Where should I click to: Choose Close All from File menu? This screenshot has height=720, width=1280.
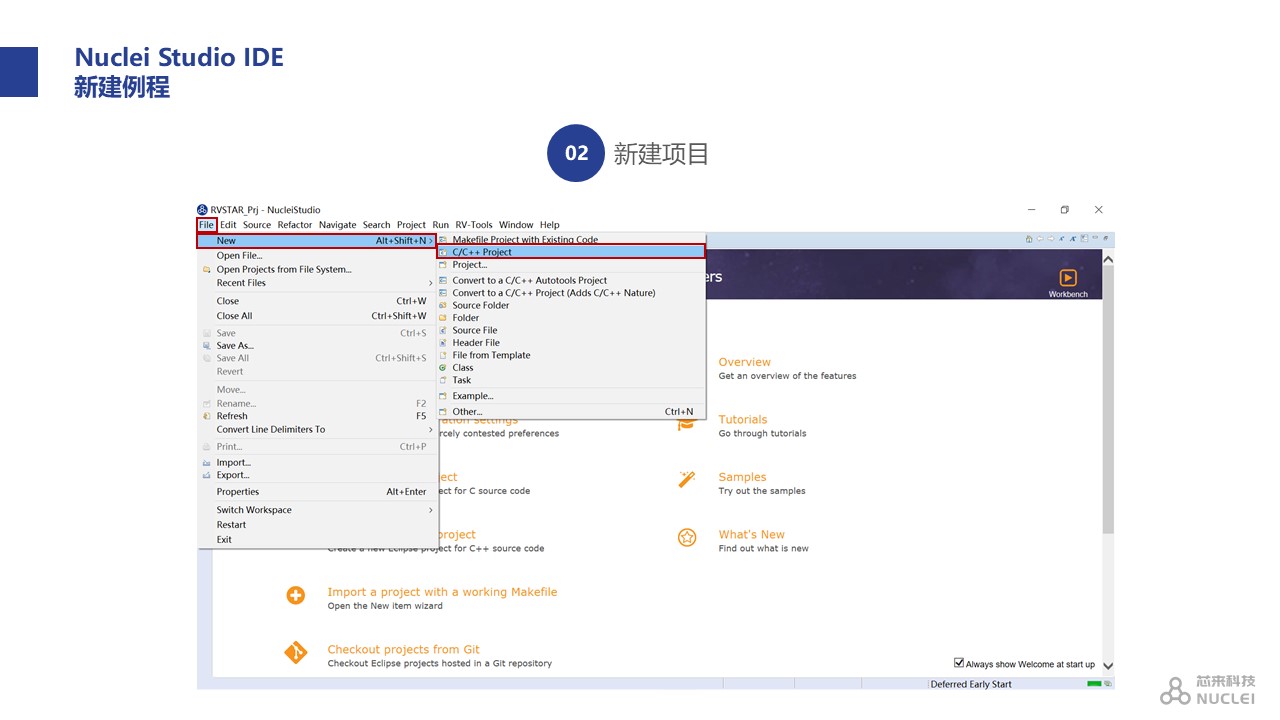coord(317,316)
